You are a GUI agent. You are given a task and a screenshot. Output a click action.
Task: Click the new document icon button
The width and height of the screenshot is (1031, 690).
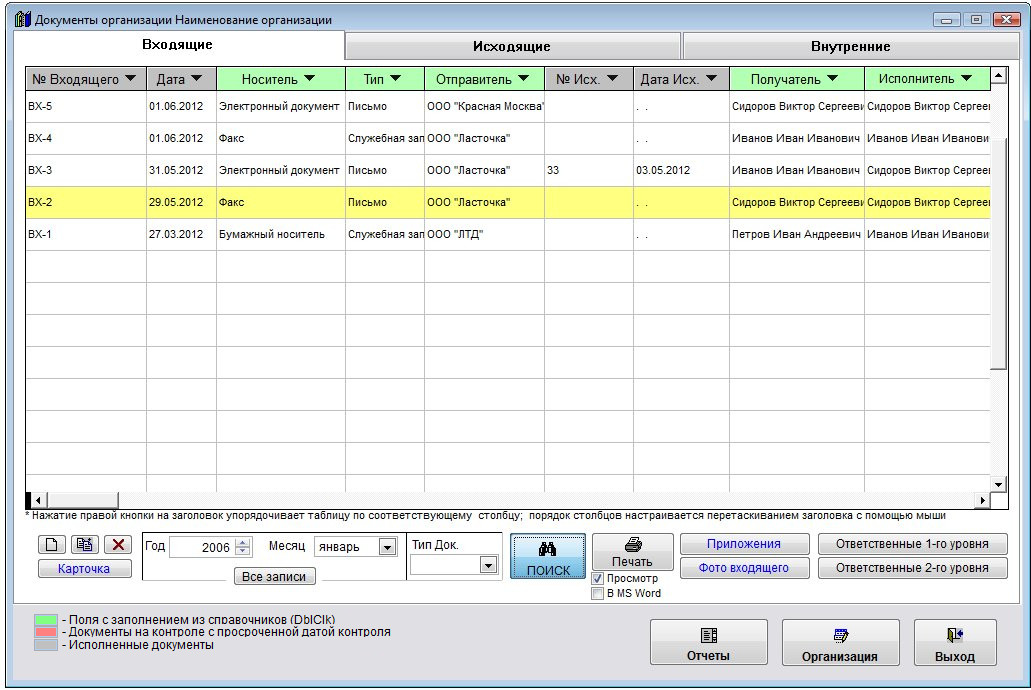click(x=52, y=545)
